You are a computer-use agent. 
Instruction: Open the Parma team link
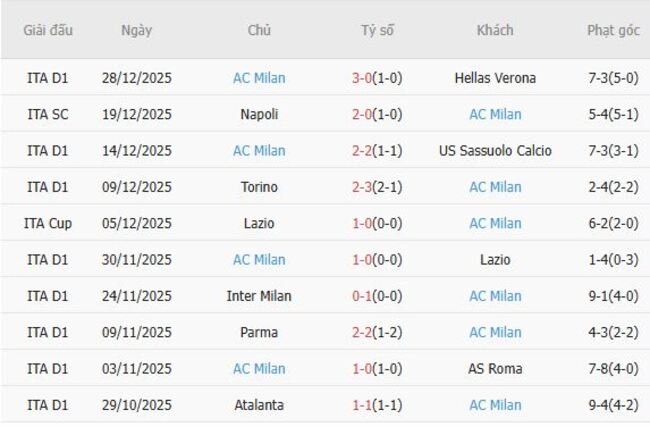(259, 332)
